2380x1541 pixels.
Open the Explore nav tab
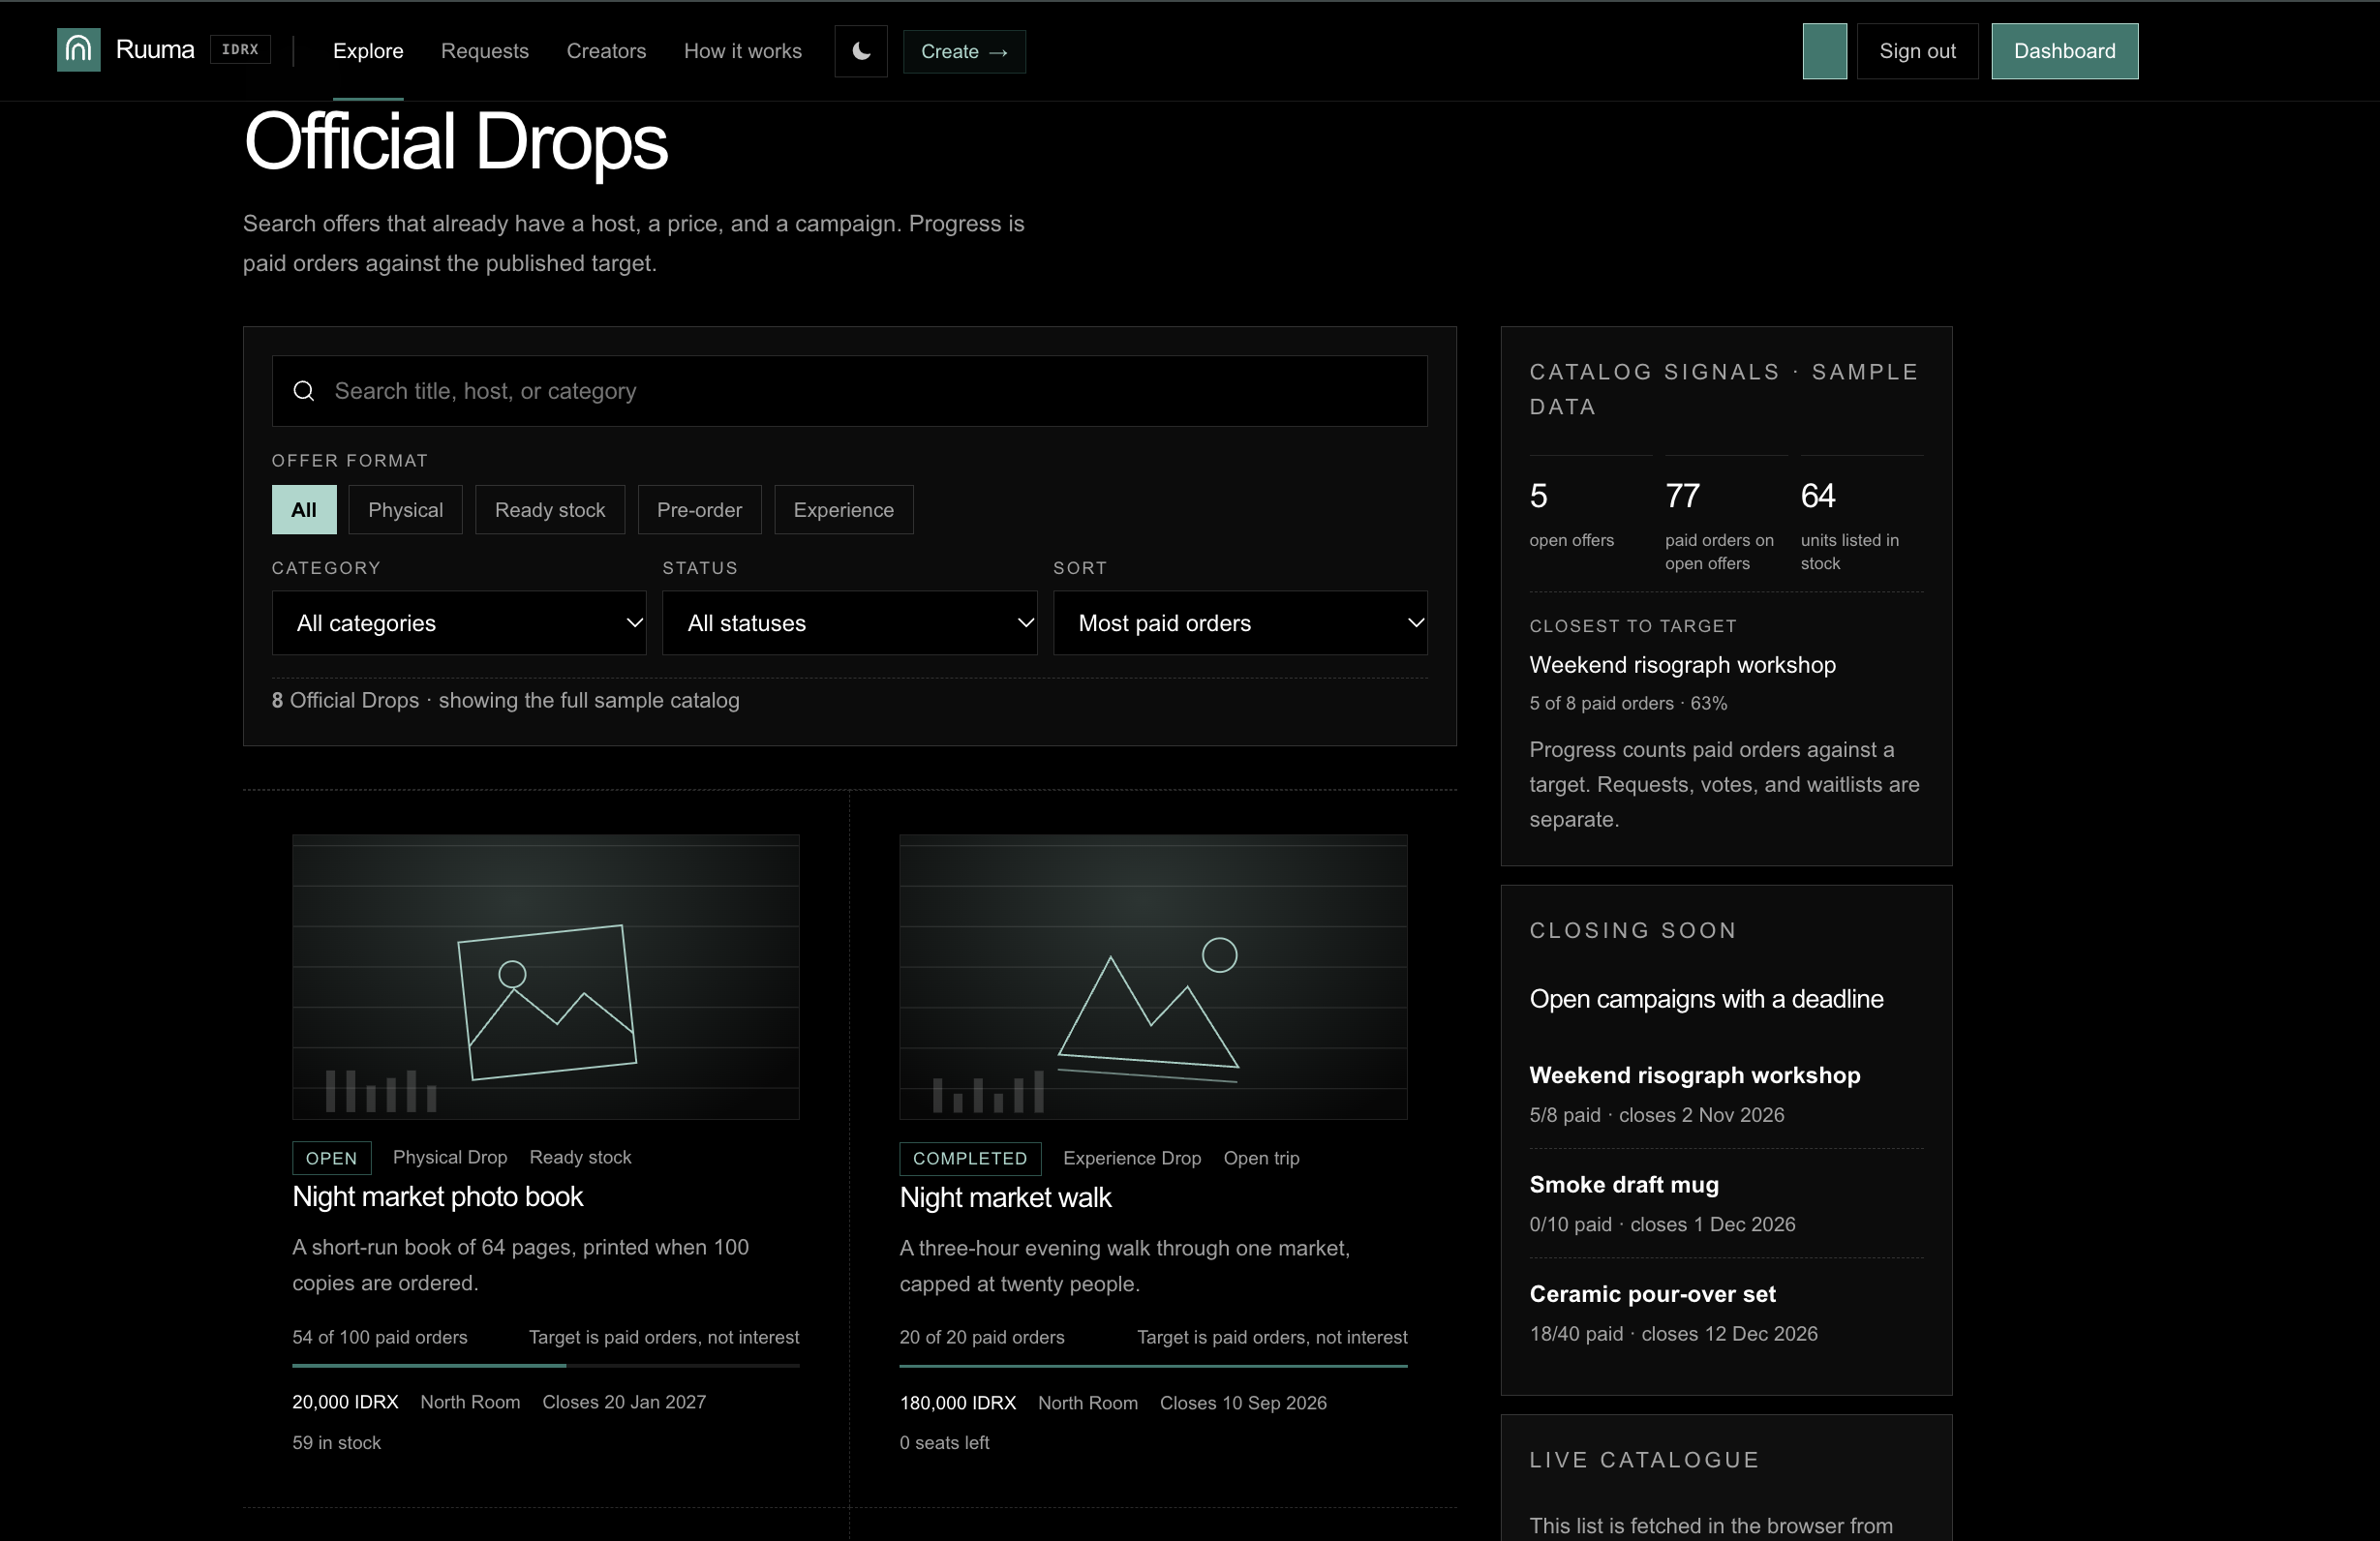coord(368,51)
